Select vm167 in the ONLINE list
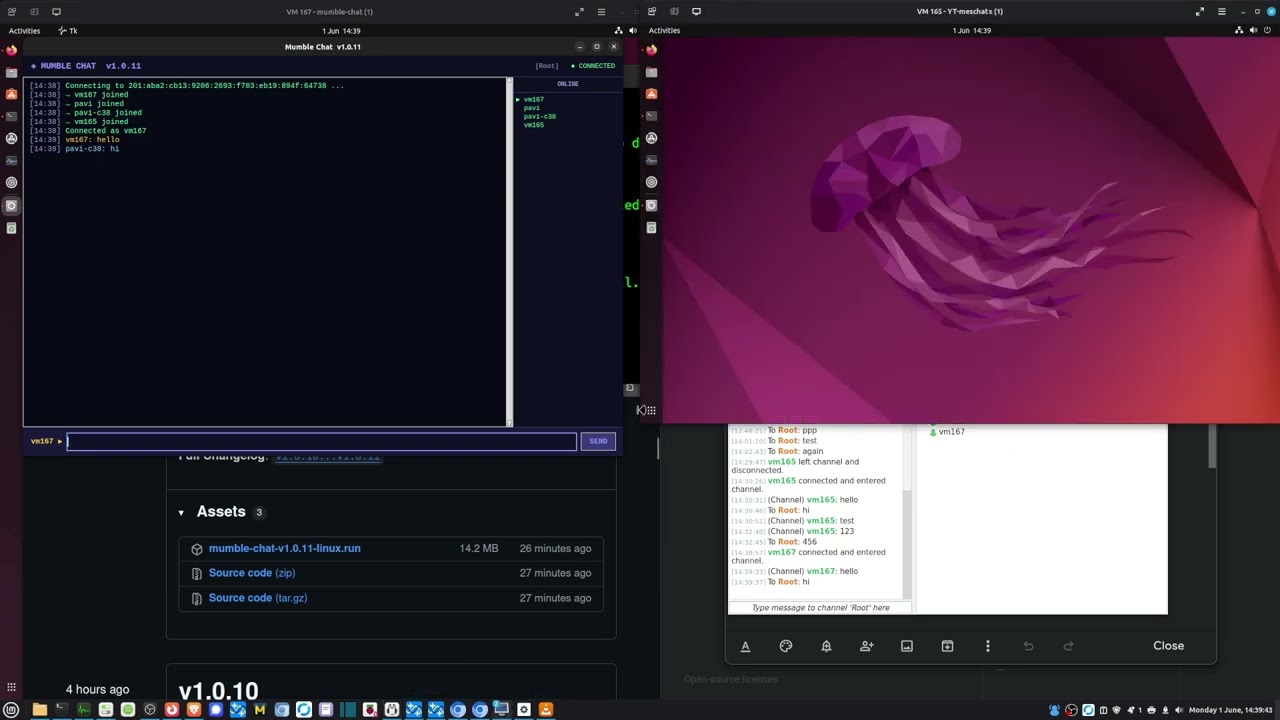The height and width of the screenshot is (720, 1280). (x=534, y=100)
